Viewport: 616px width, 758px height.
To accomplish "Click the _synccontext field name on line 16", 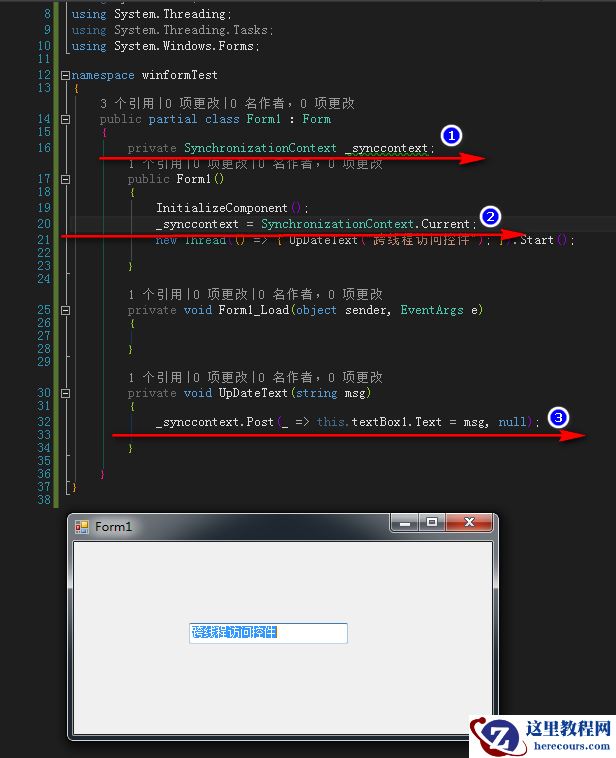I will 386,148.
